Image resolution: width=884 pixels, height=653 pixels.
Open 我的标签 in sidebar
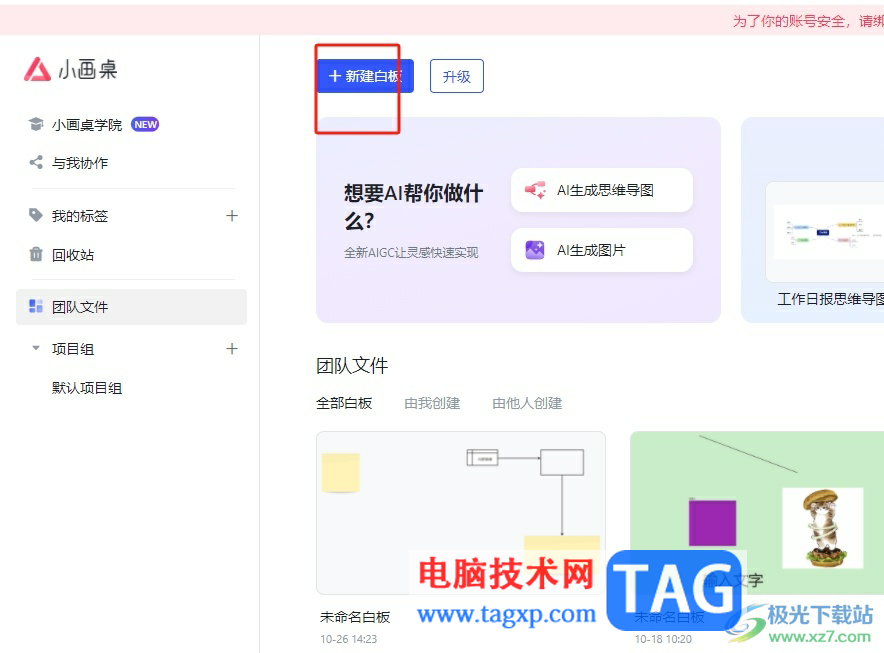[80, 216]
